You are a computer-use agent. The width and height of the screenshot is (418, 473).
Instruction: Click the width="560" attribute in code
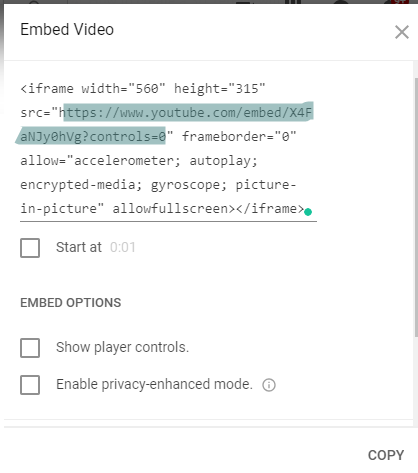point(123,89)
